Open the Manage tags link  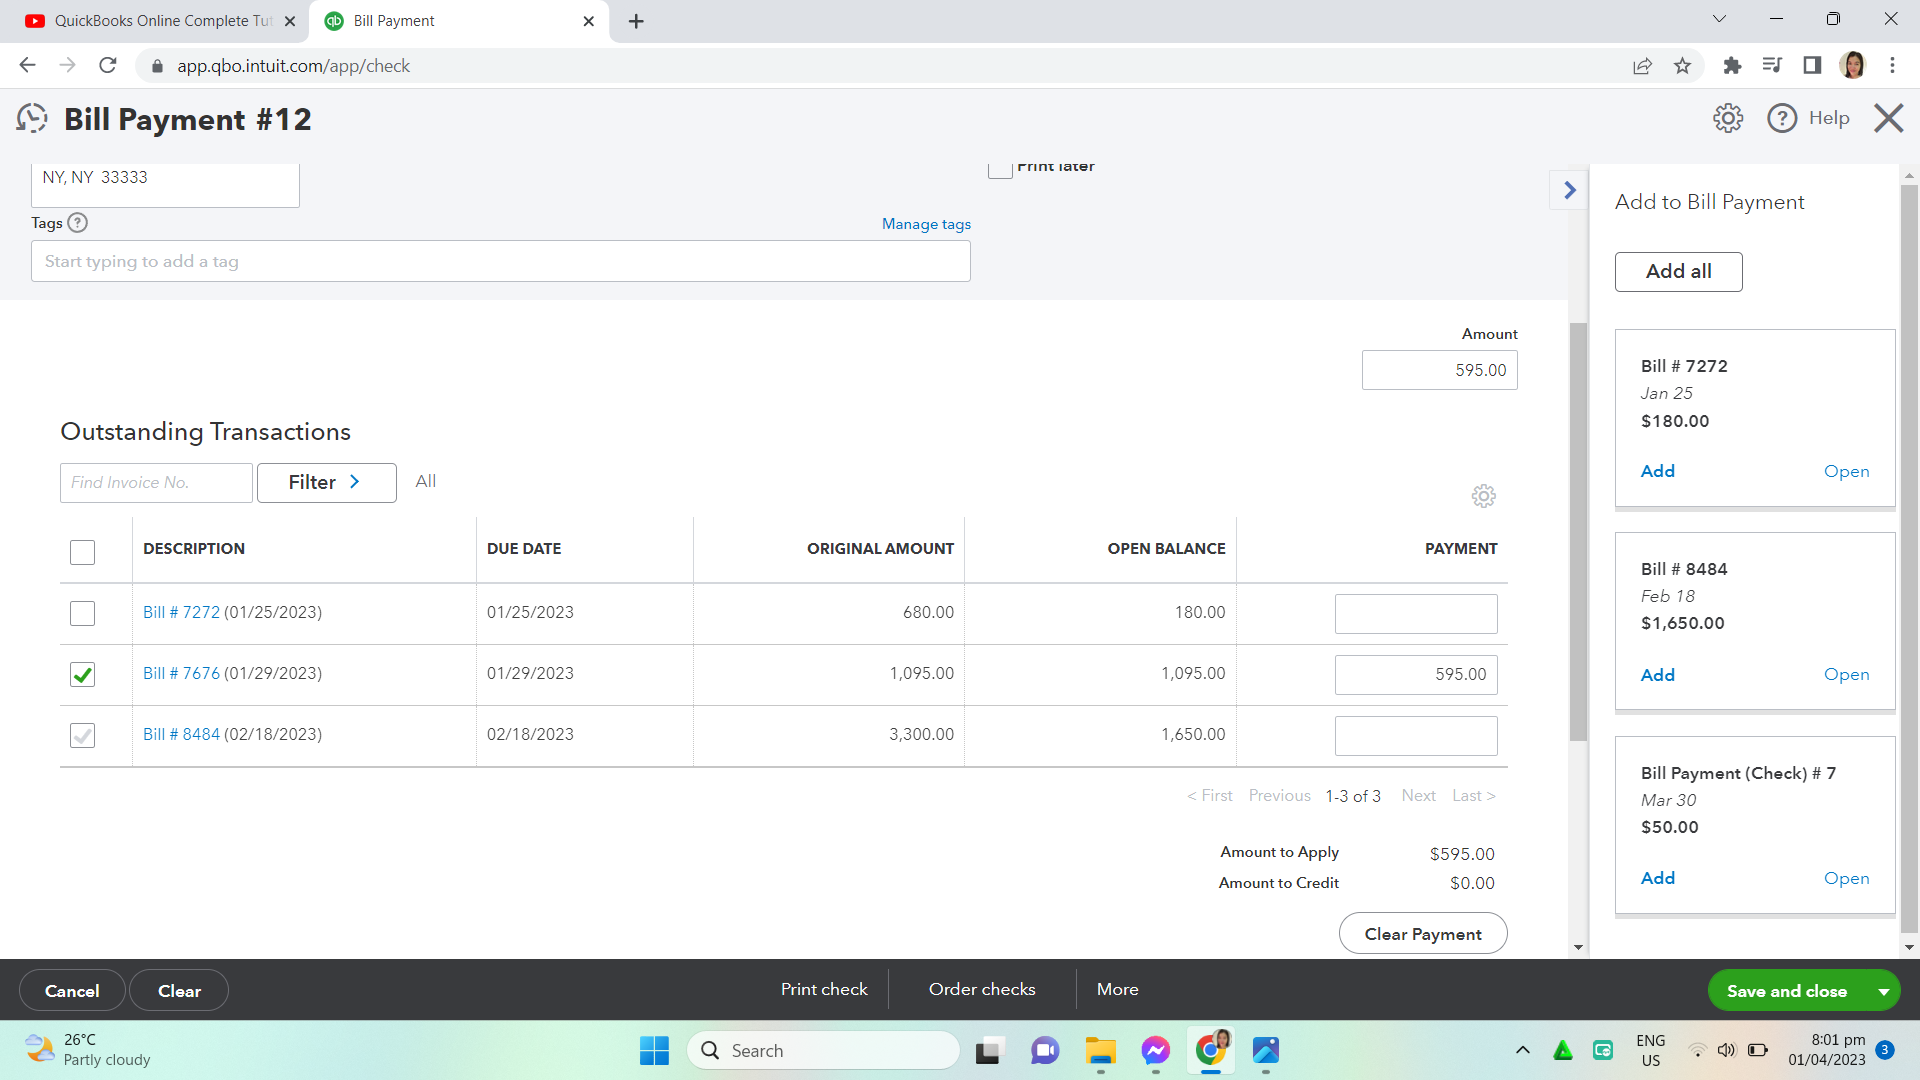pyautogui.click(x=926, y=224)
